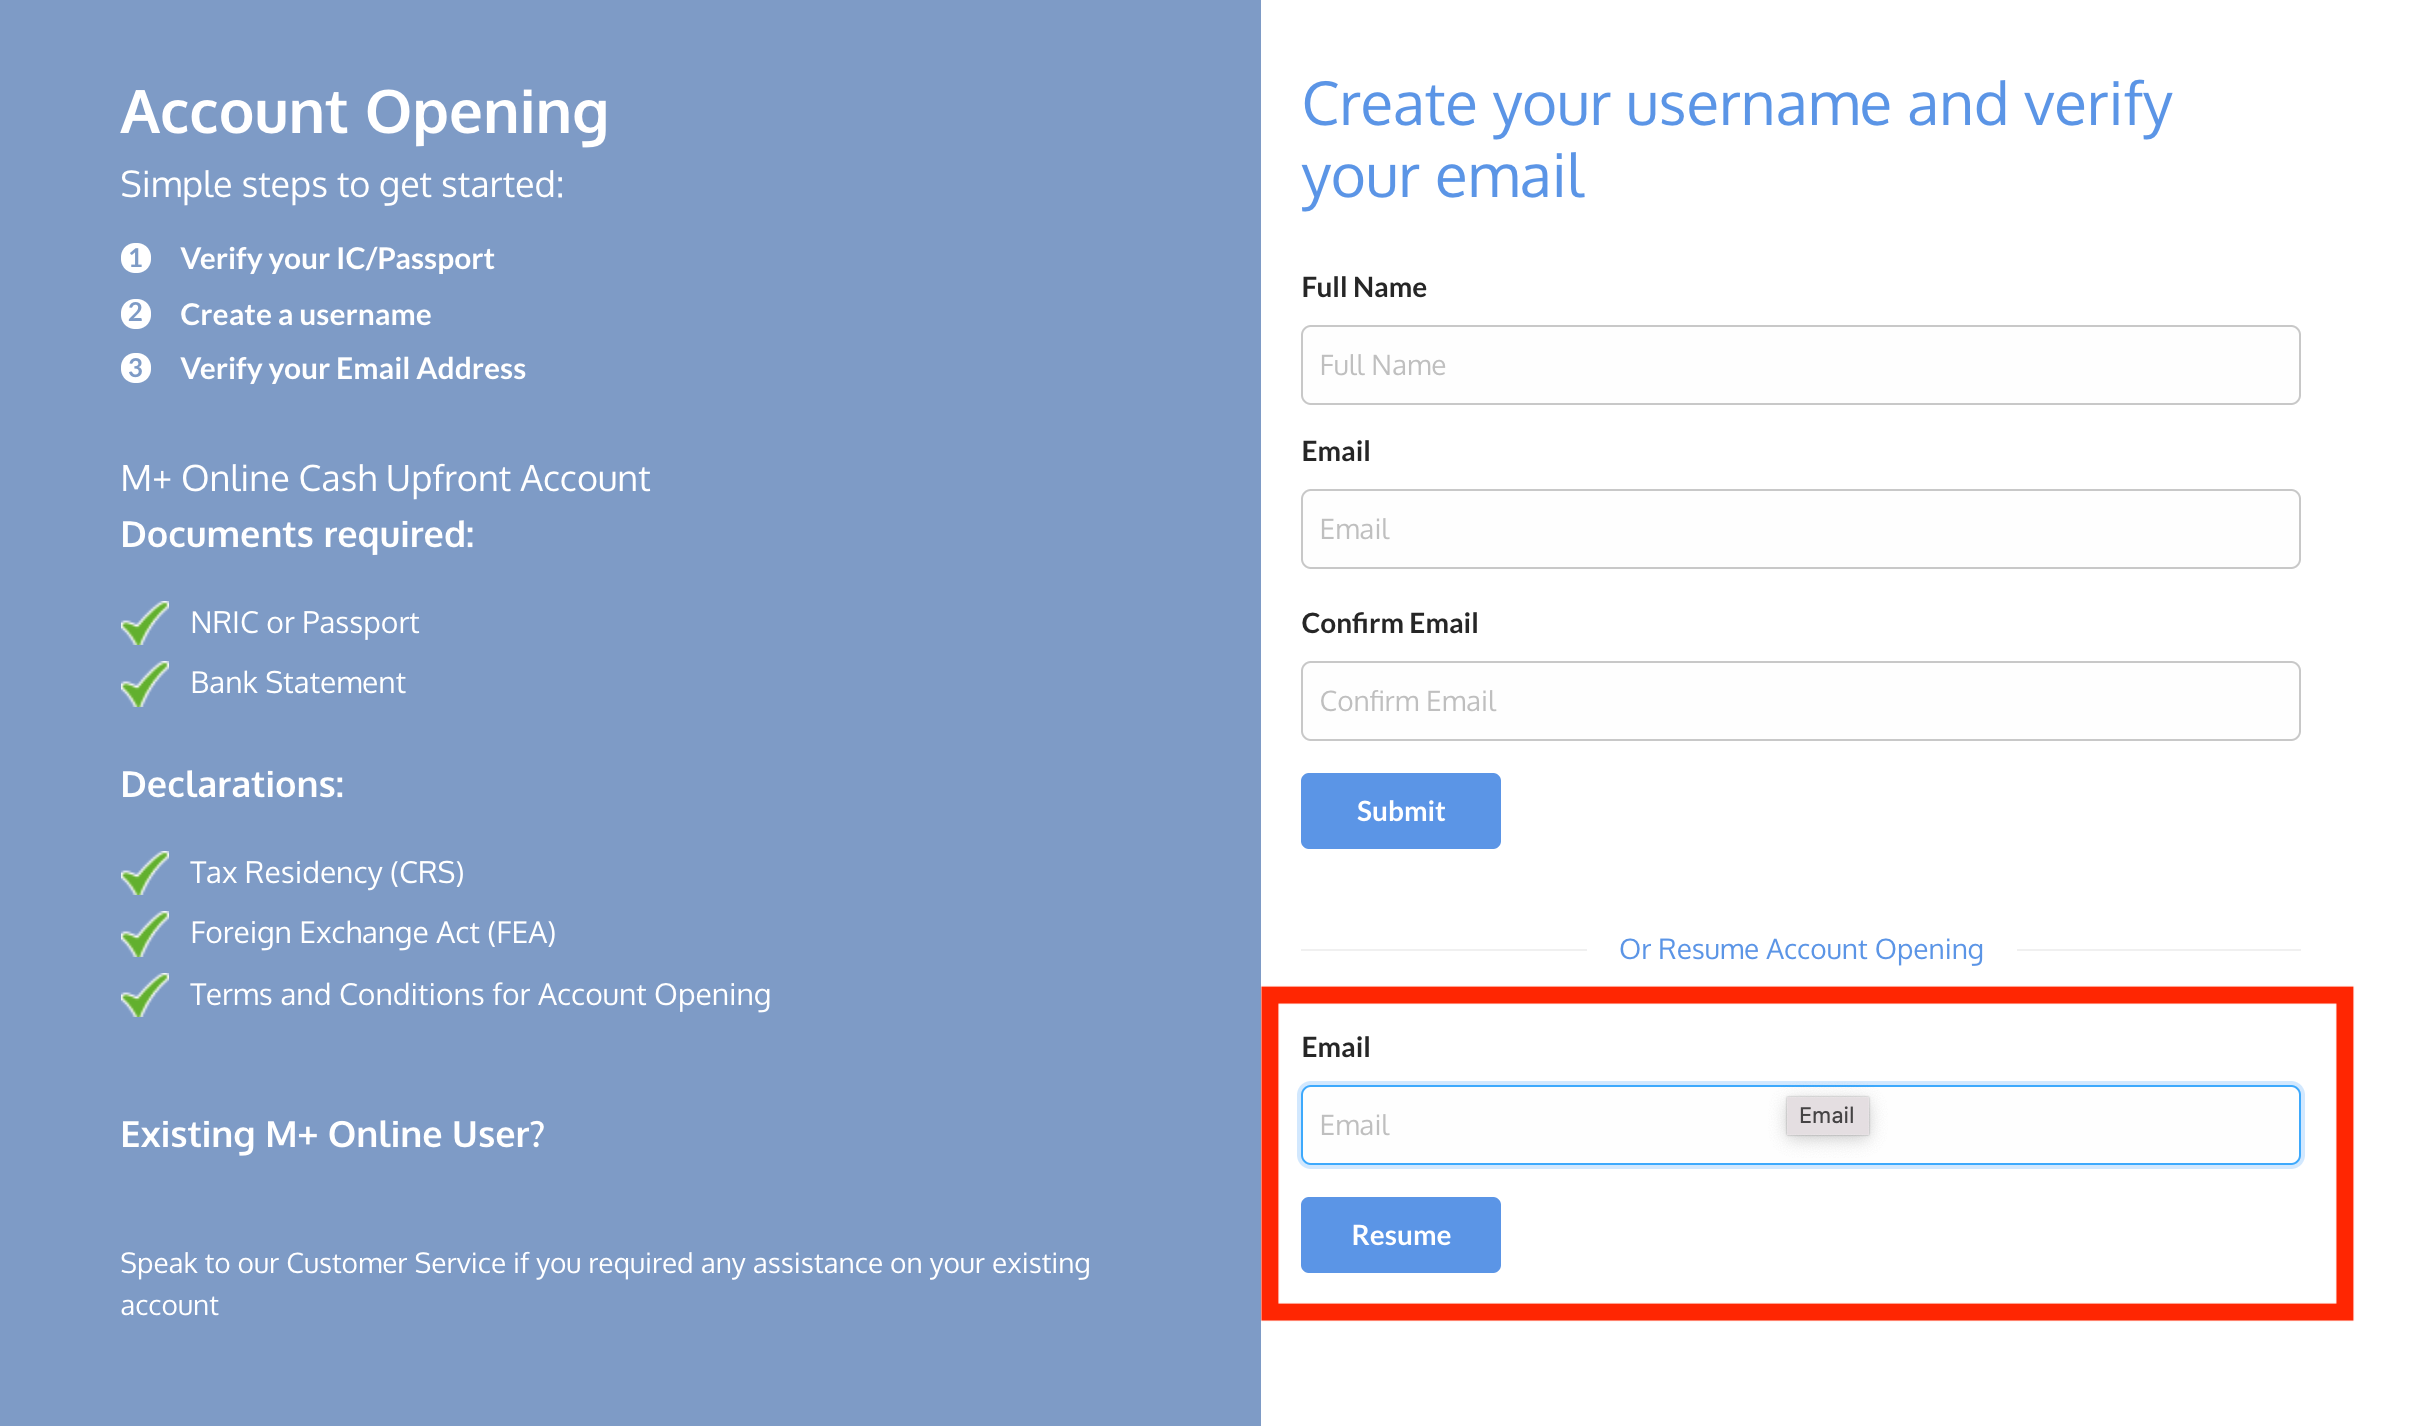Click the Submit button
Viewport: 2411px width, 1426px height.
pyautogui.click(x=1400, y=811)
